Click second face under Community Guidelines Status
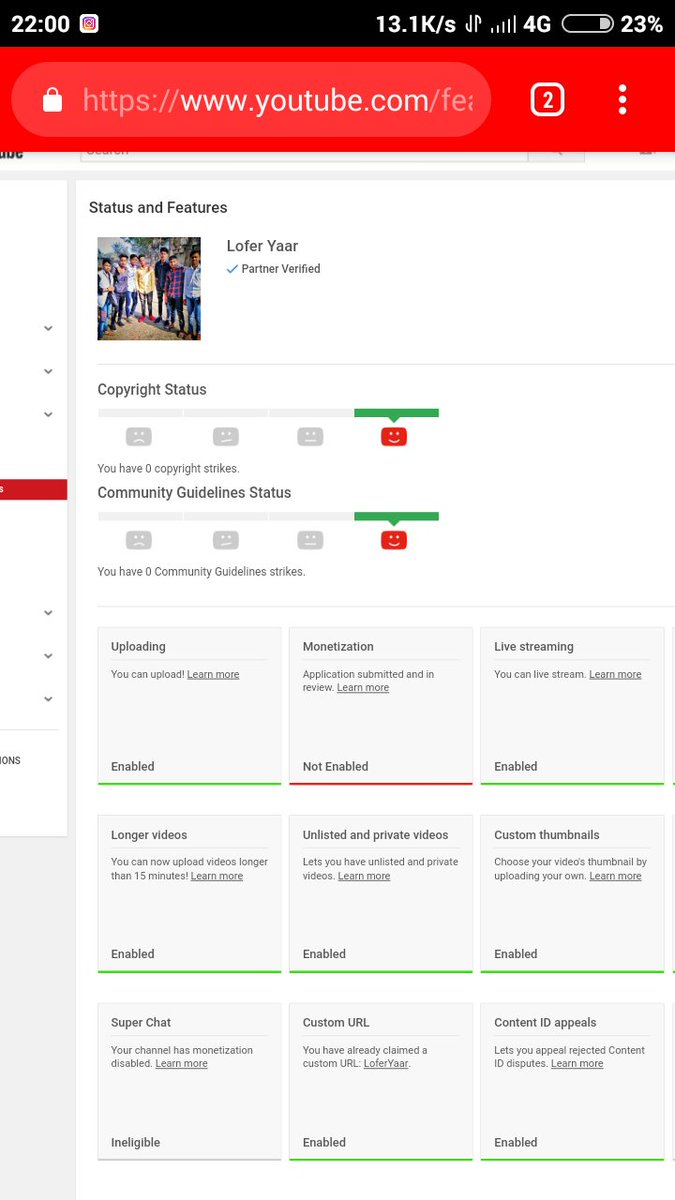The width and height of the screenshot is (675, 1200). tap(225, 540)
